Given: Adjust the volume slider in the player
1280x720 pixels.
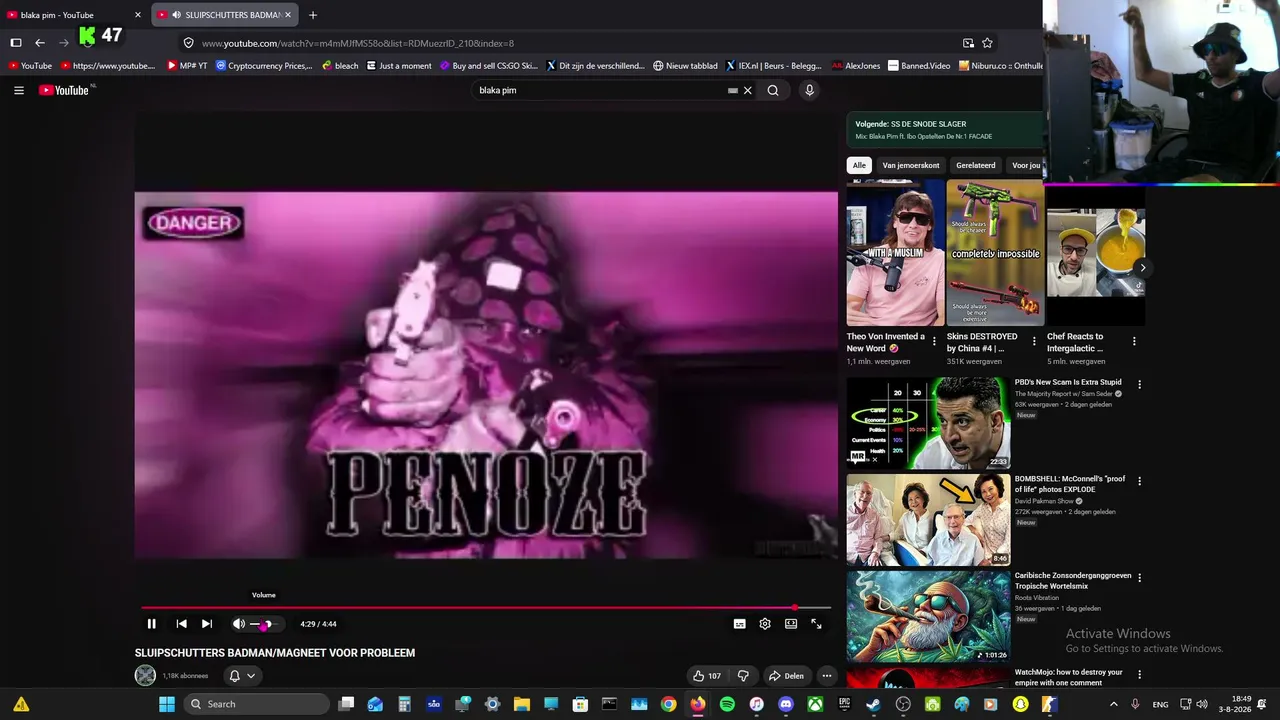Looking at the screenshot, I should (x=262, y=624).
